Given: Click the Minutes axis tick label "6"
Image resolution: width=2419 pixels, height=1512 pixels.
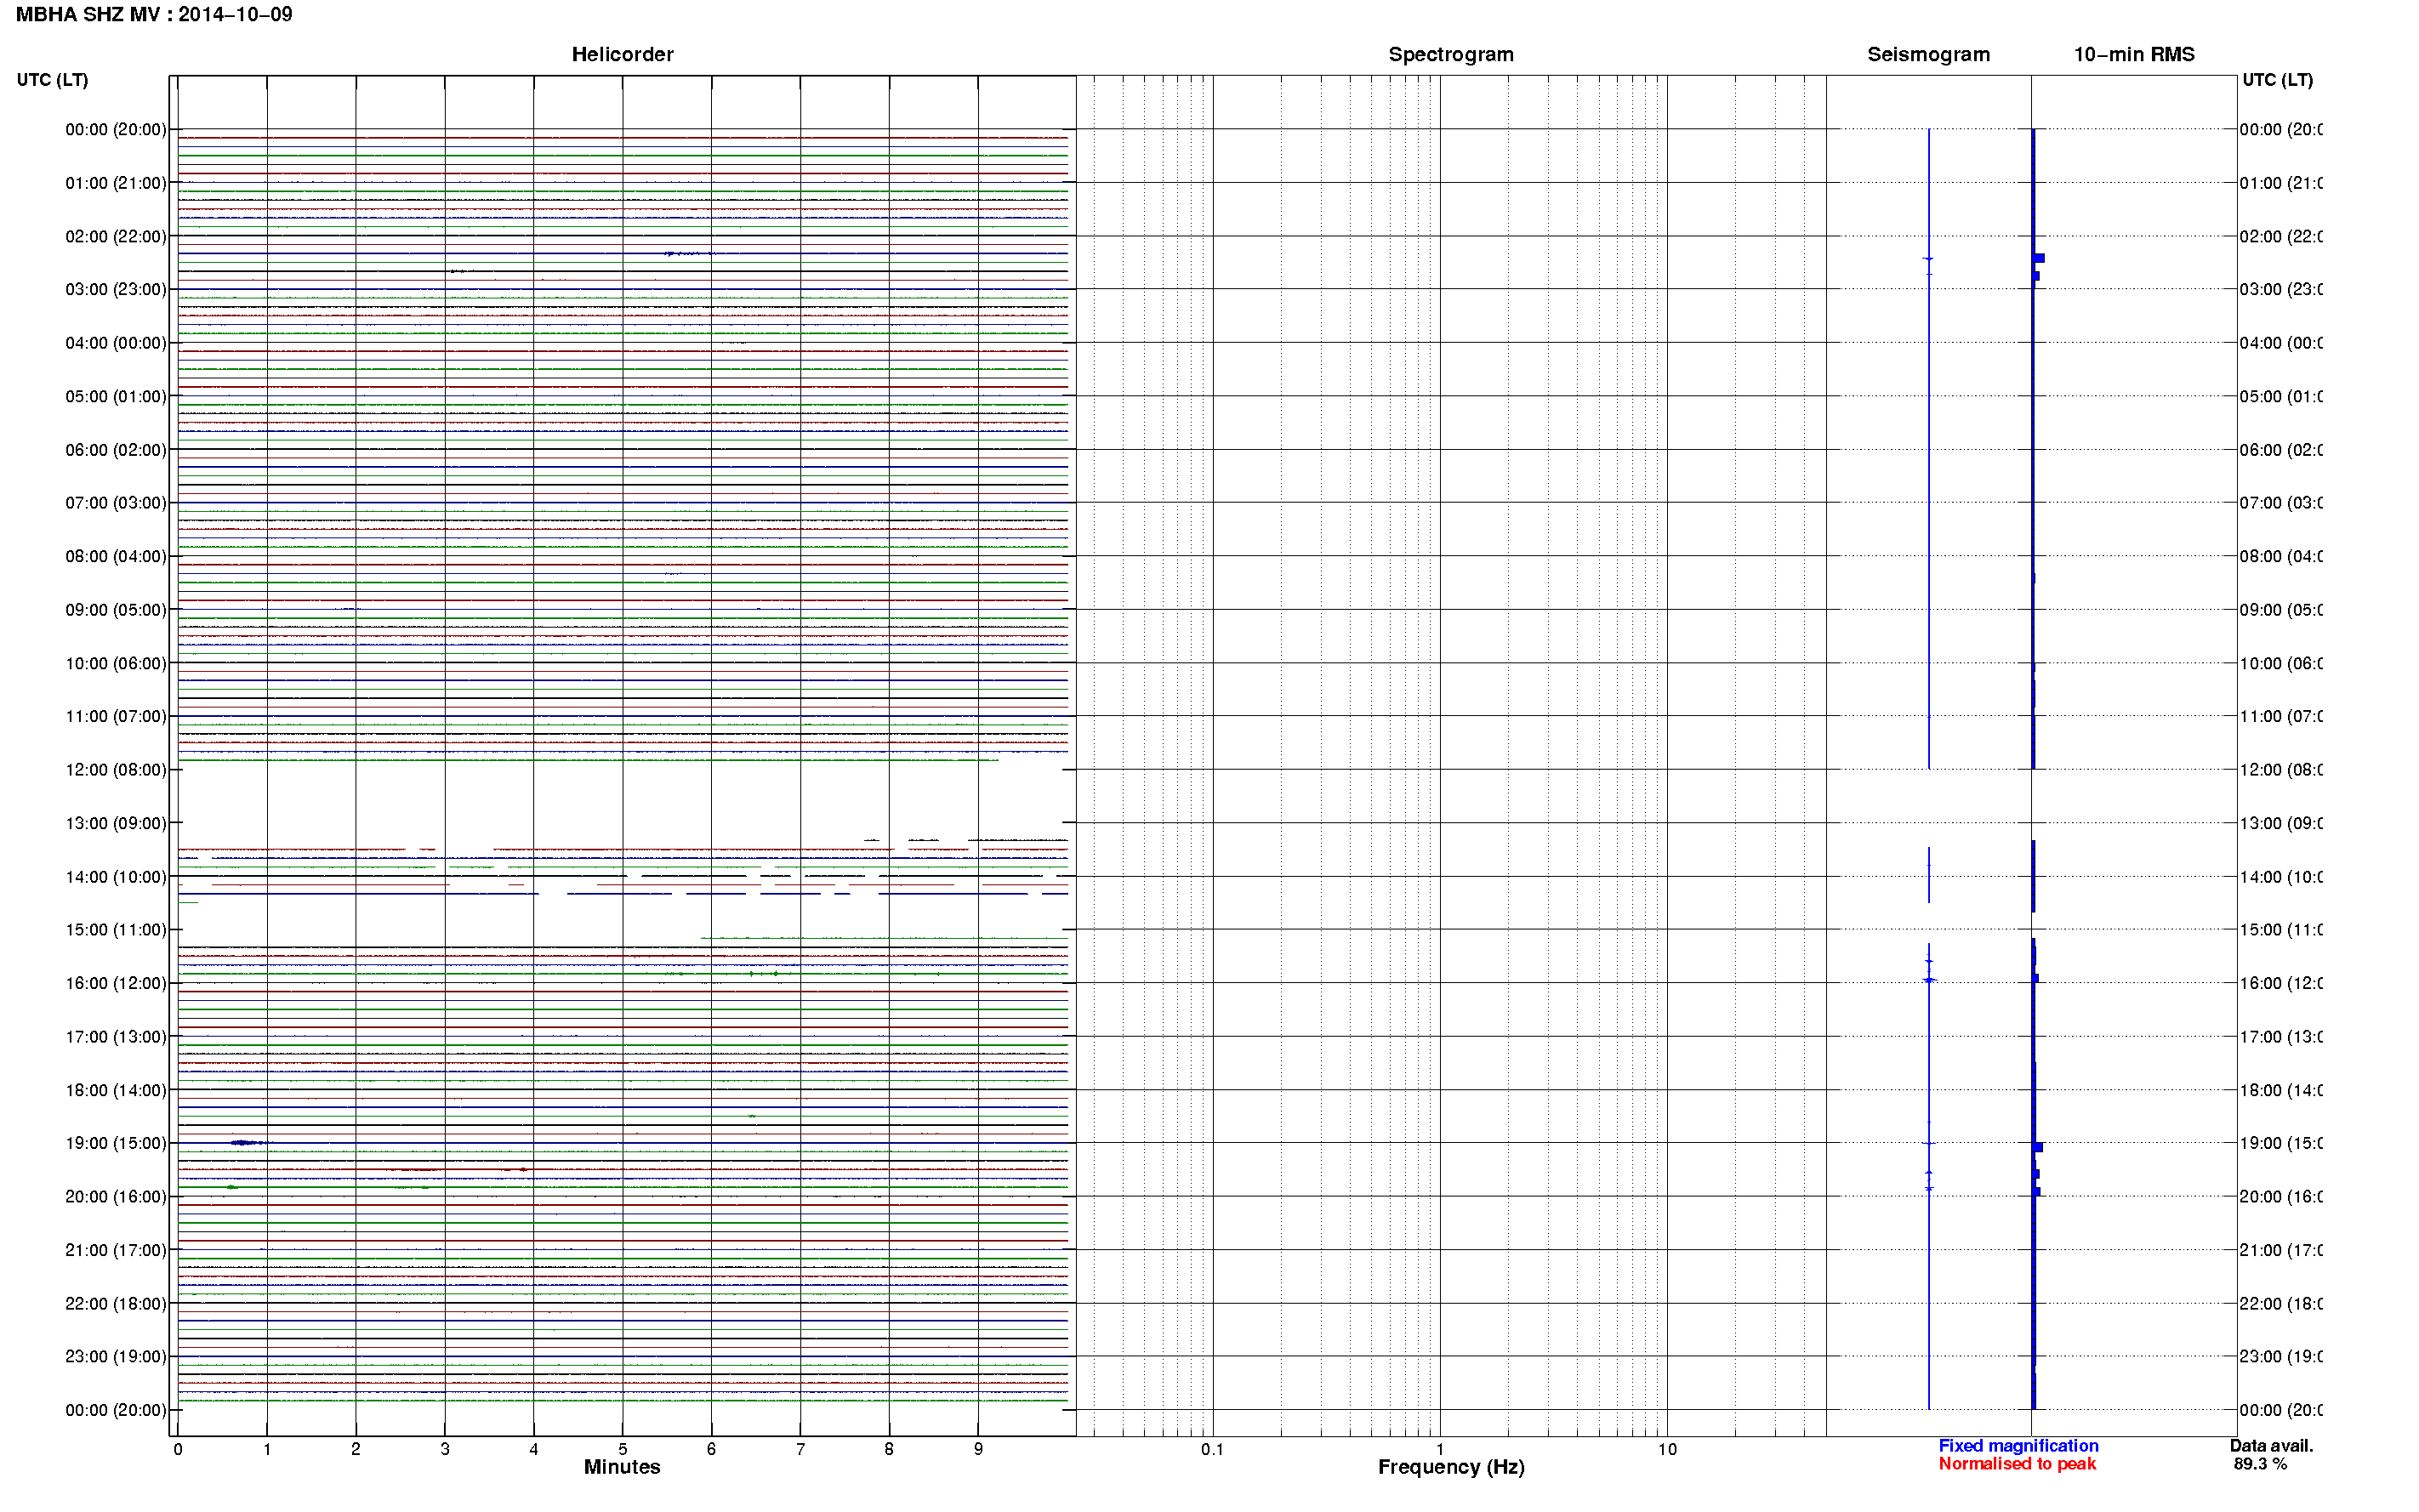Looking at the screenshot, I should tap(712, 1449).
